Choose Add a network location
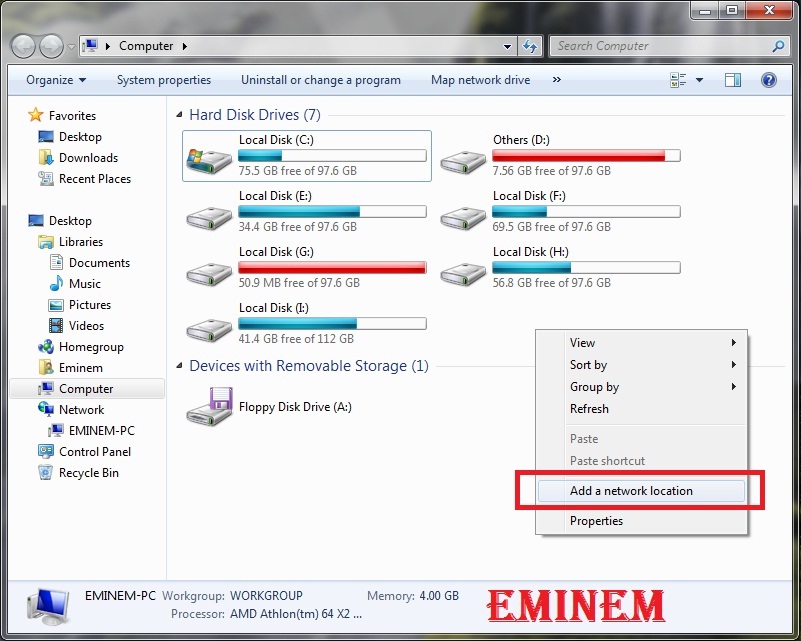 point(642,491)
